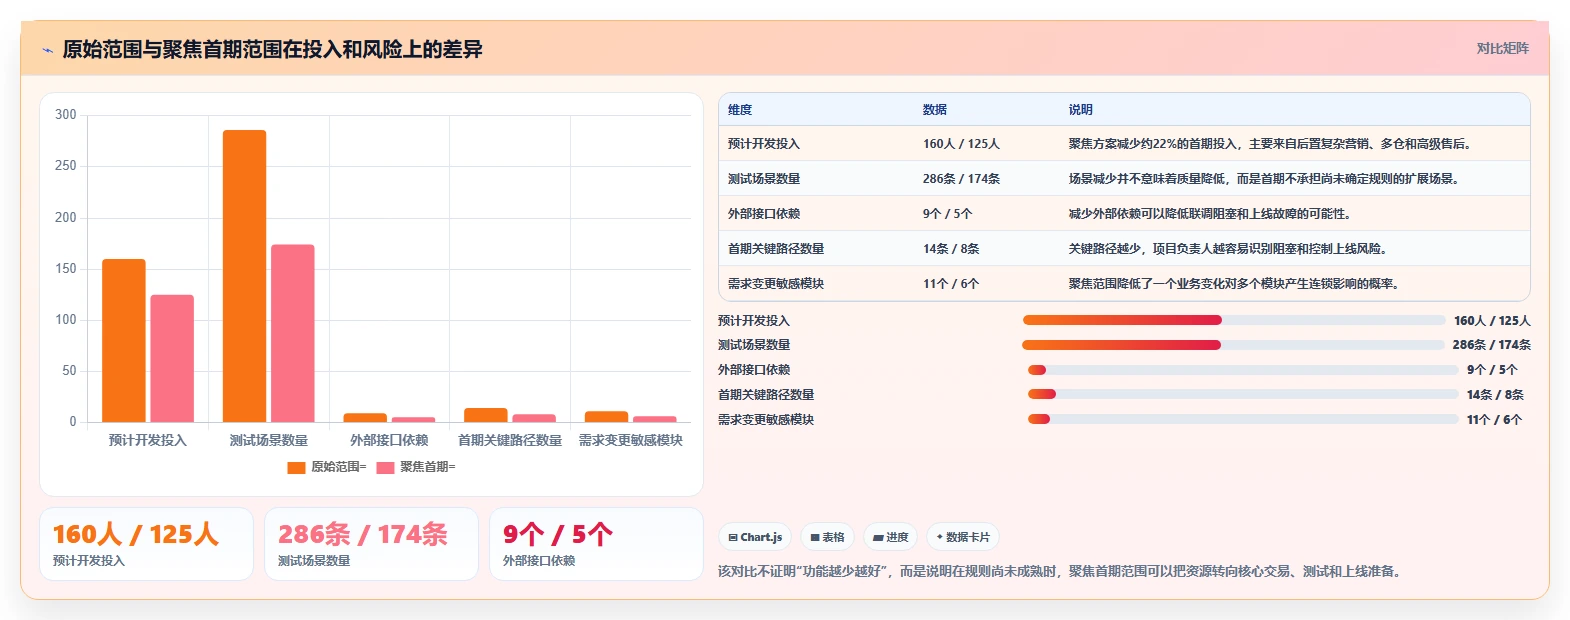Click the 维度 table column header
Viewport: 1570px width, 620px height.
click(x=740, y=110)
